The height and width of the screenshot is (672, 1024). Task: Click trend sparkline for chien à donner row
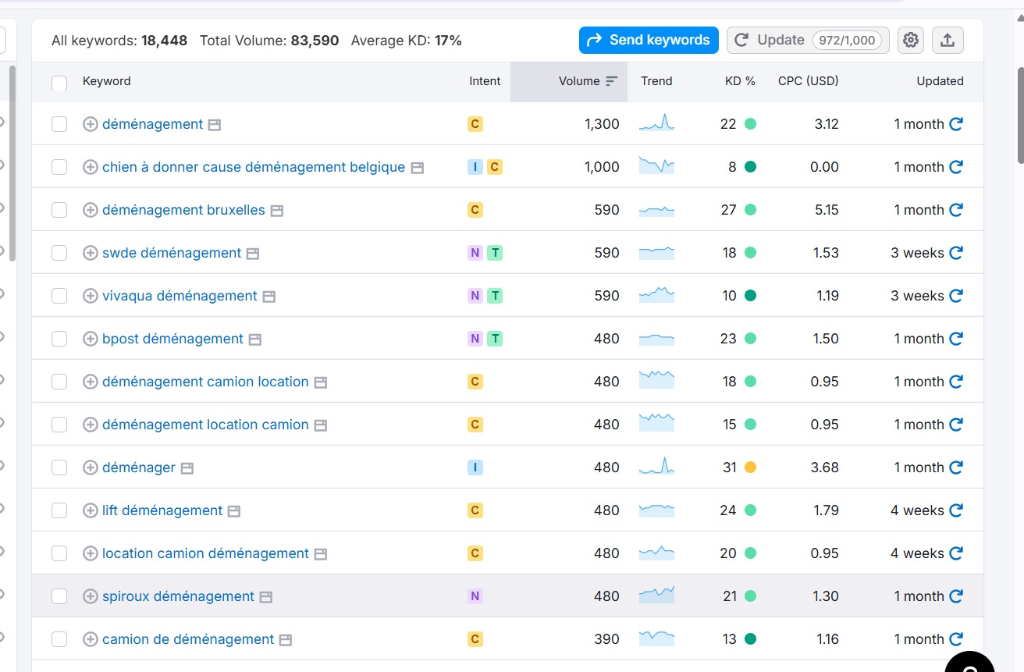pyautogui.click(x=656, y=167)
